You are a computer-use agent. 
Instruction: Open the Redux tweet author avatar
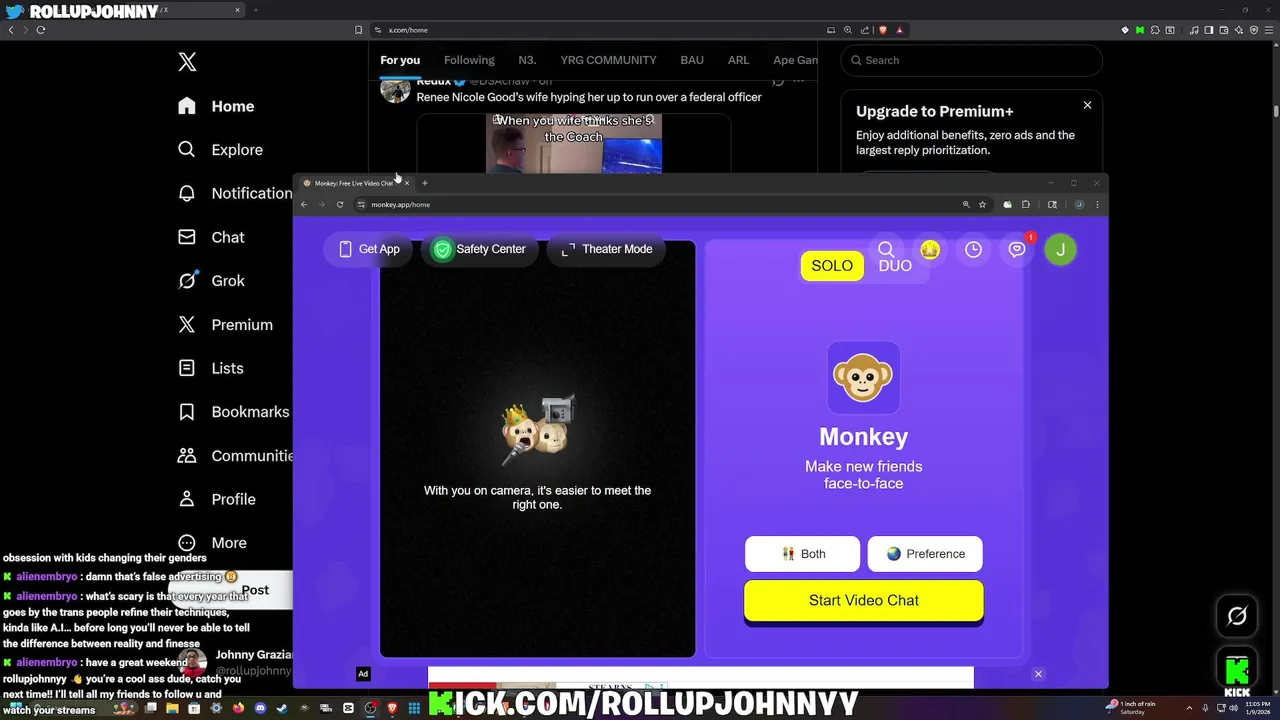(x=395, y=89)
